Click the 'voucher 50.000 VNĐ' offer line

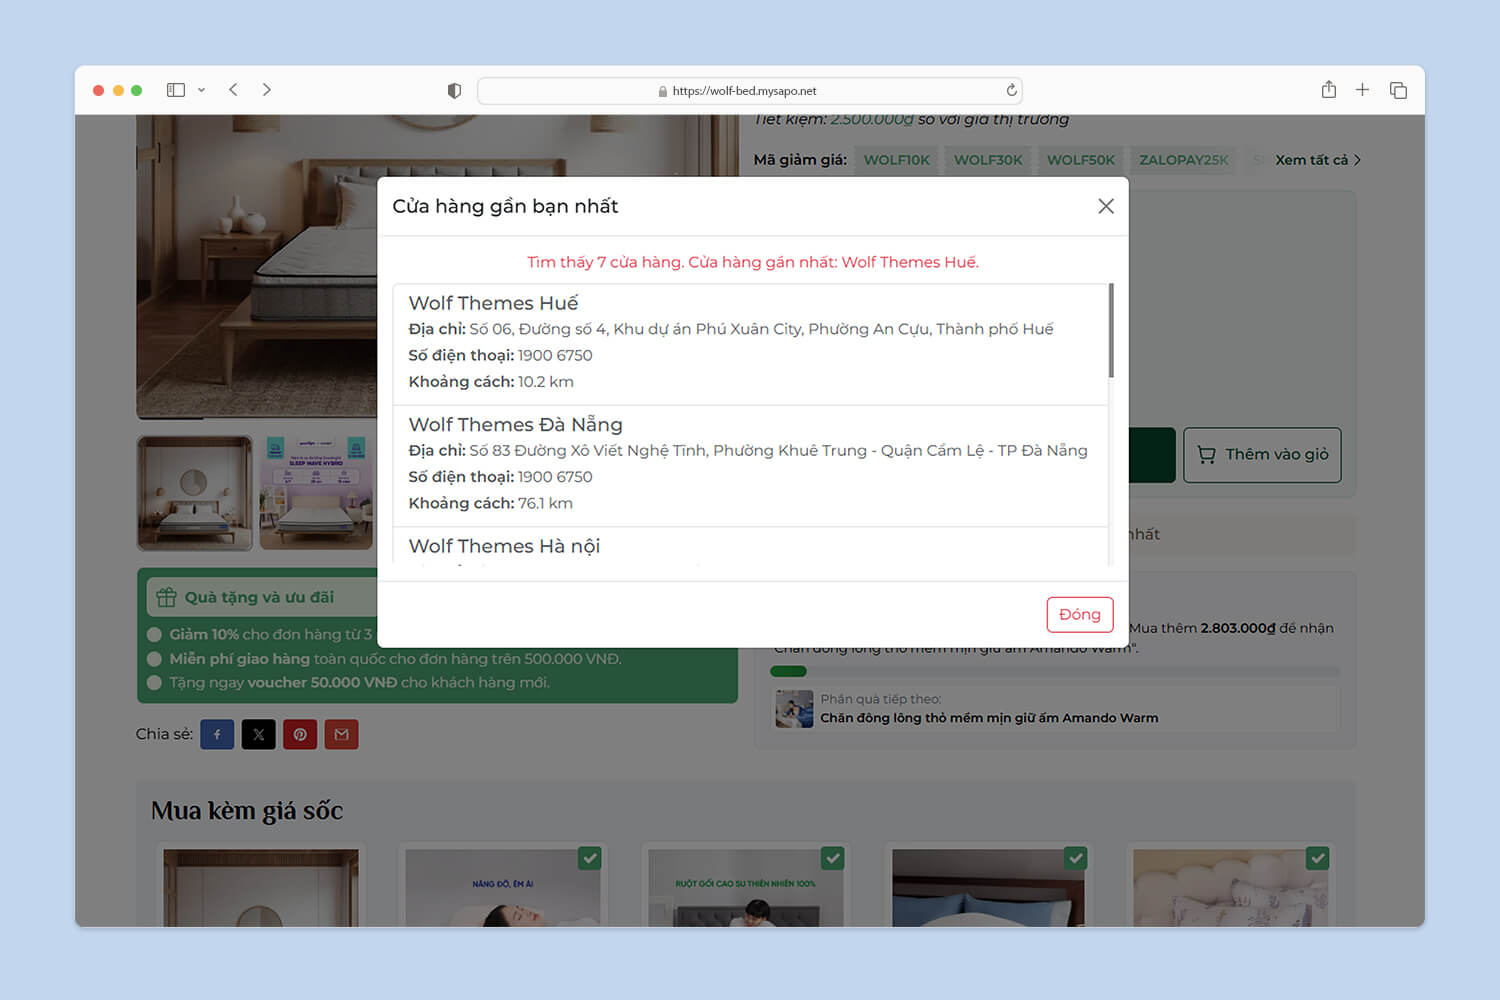[359, 683]
